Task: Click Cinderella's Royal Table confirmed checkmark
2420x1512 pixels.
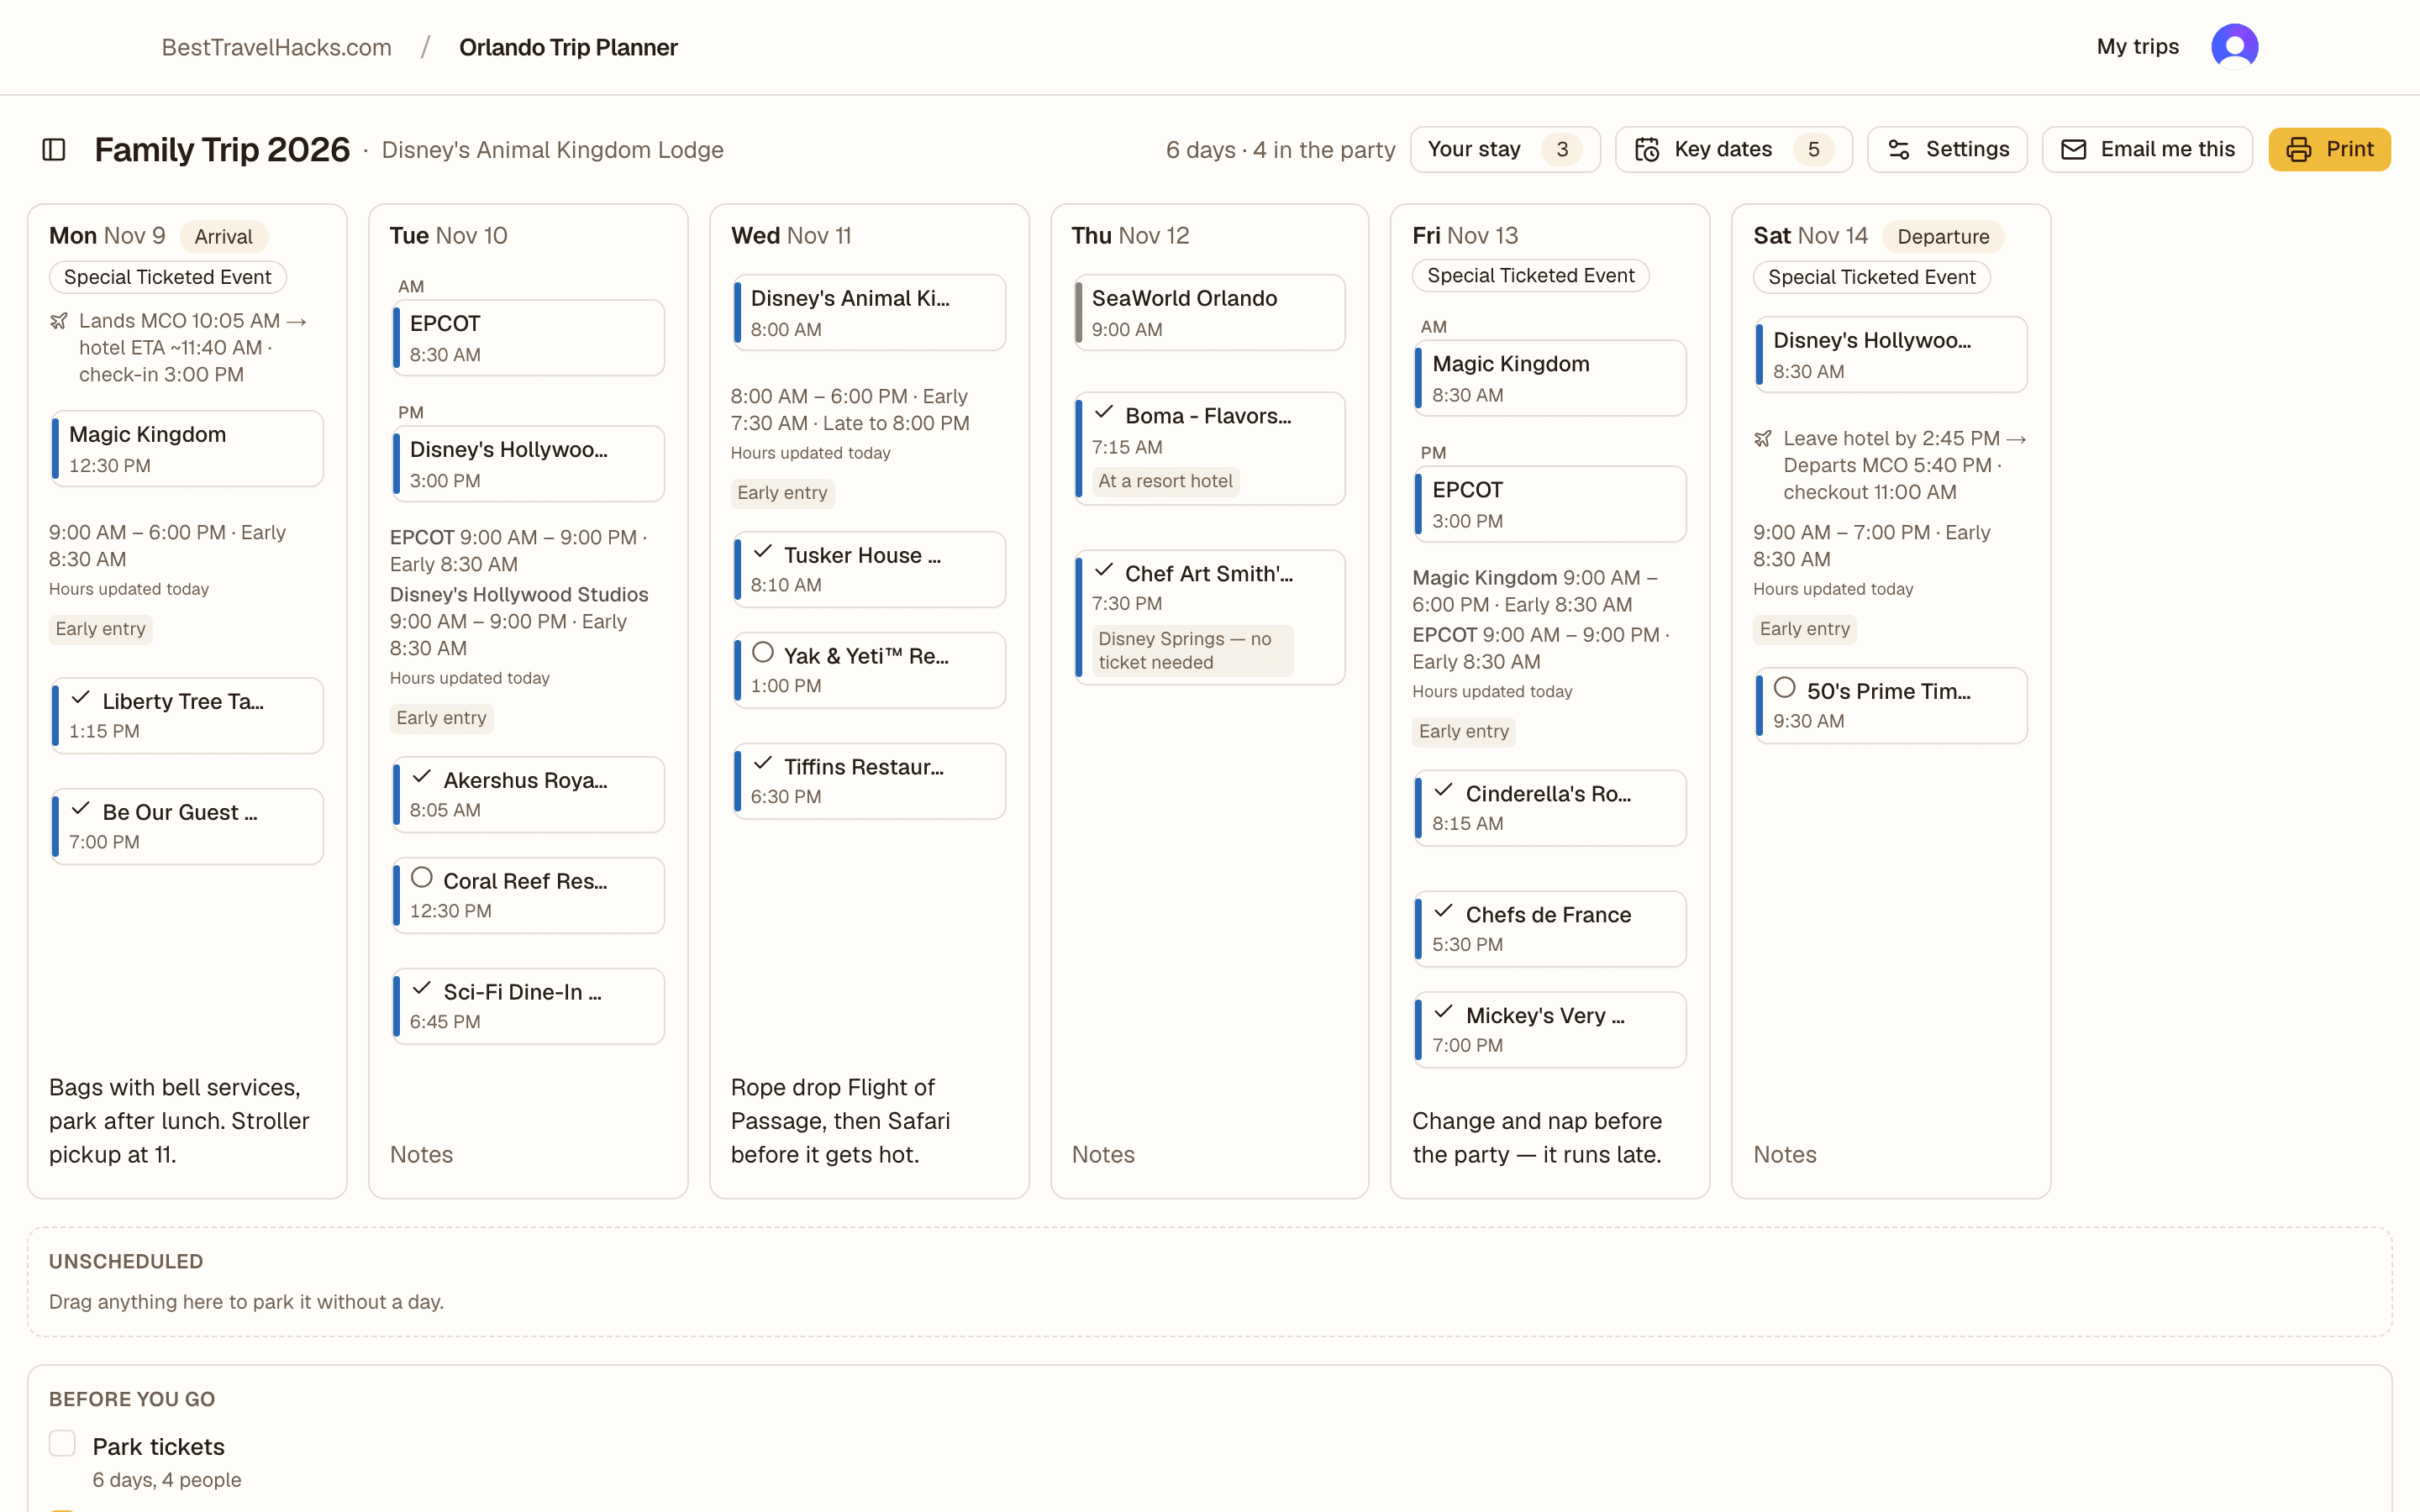Action: 1444,791
